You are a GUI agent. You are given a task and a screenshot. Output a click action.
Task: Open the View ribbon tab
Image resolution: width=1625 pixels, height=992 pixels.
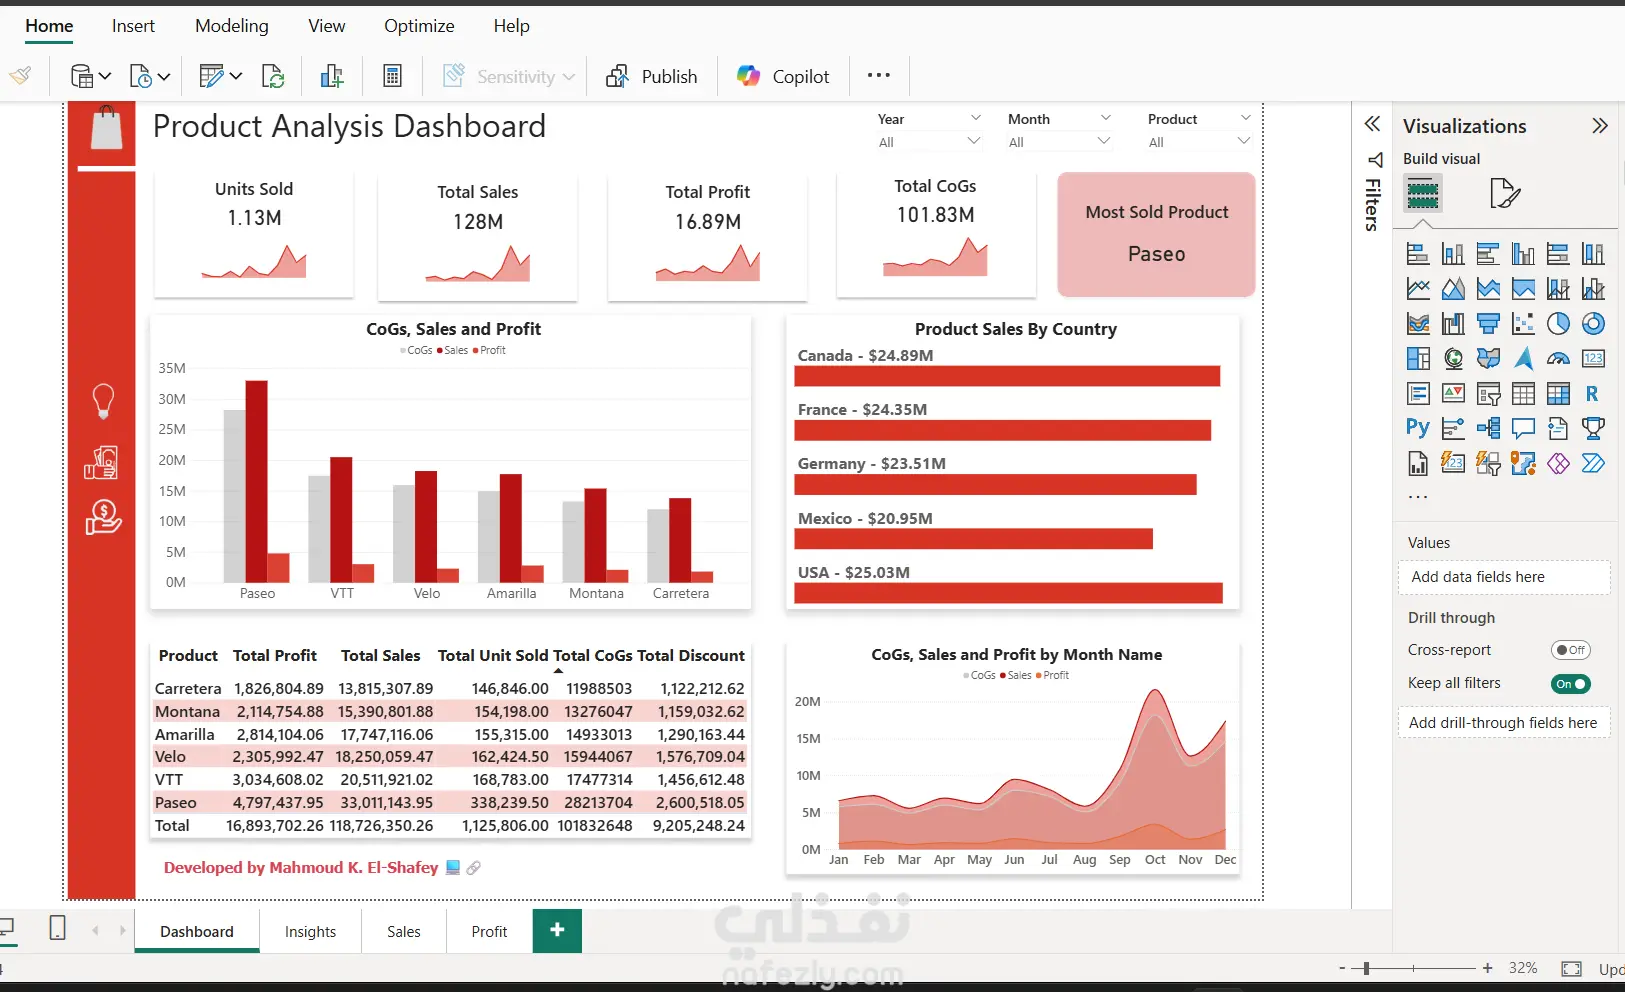point(326,26)
